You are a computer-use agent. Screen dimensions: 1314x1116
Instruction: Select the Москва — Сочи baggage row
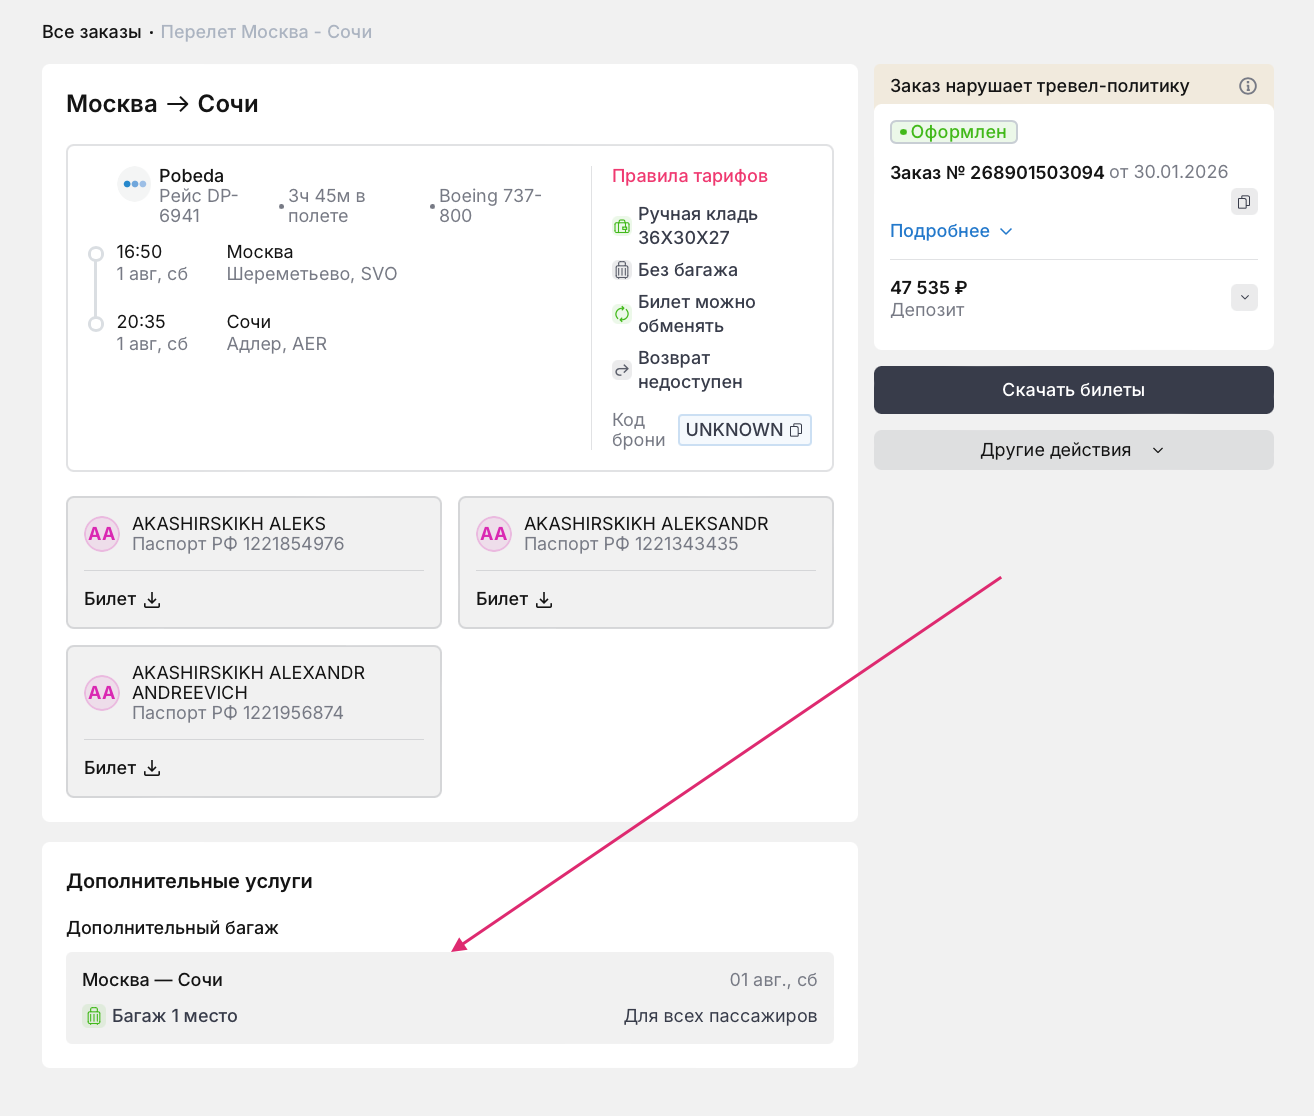click(x=449, y=998)
